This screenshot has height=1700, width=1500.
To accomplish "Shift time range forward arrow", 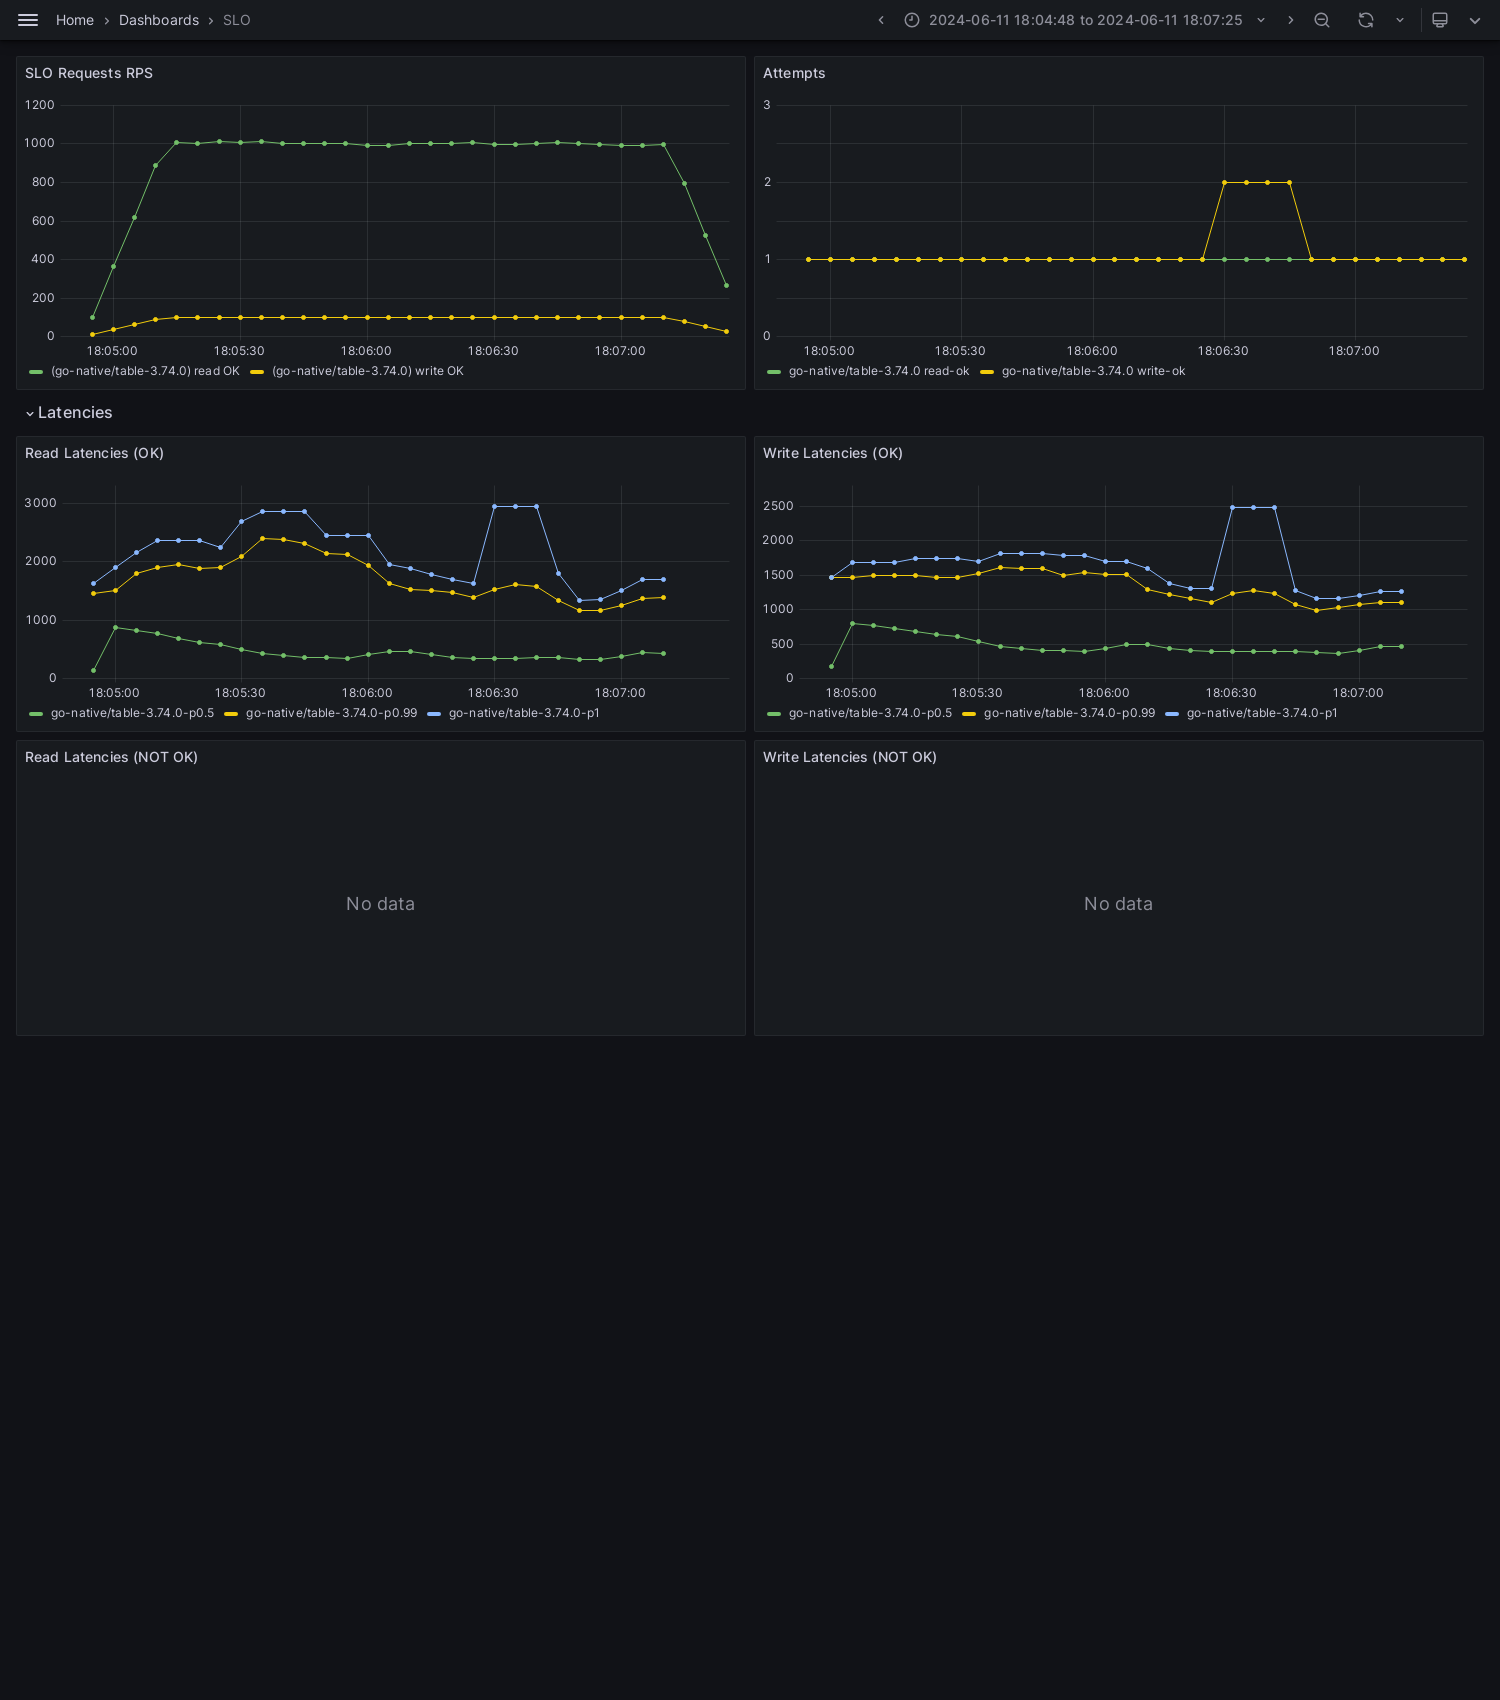I will tap(1291, 20).
